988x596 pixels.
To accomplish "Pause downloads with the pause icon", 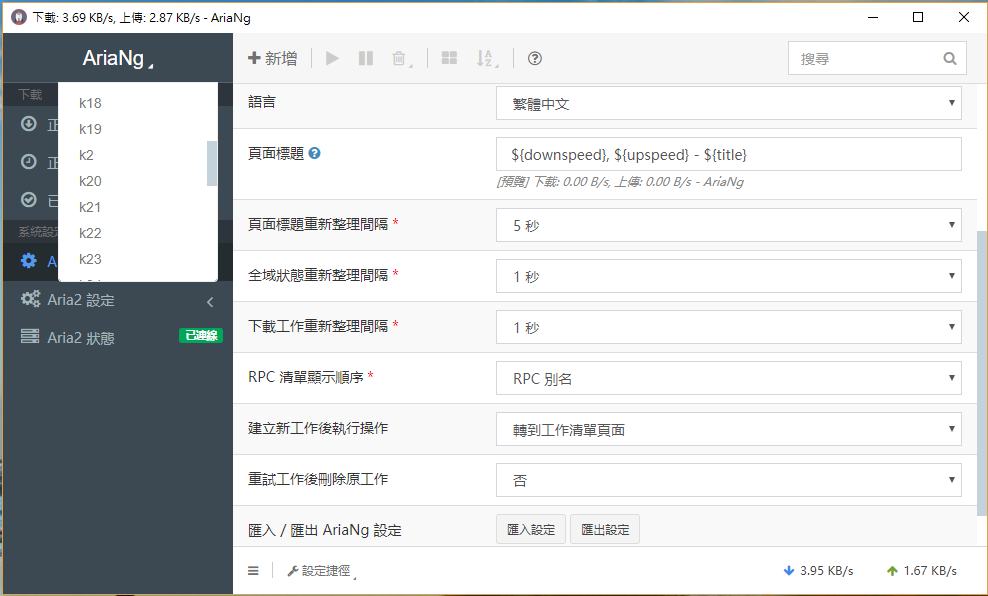I will pyautogui.click(x=365, y=58).
